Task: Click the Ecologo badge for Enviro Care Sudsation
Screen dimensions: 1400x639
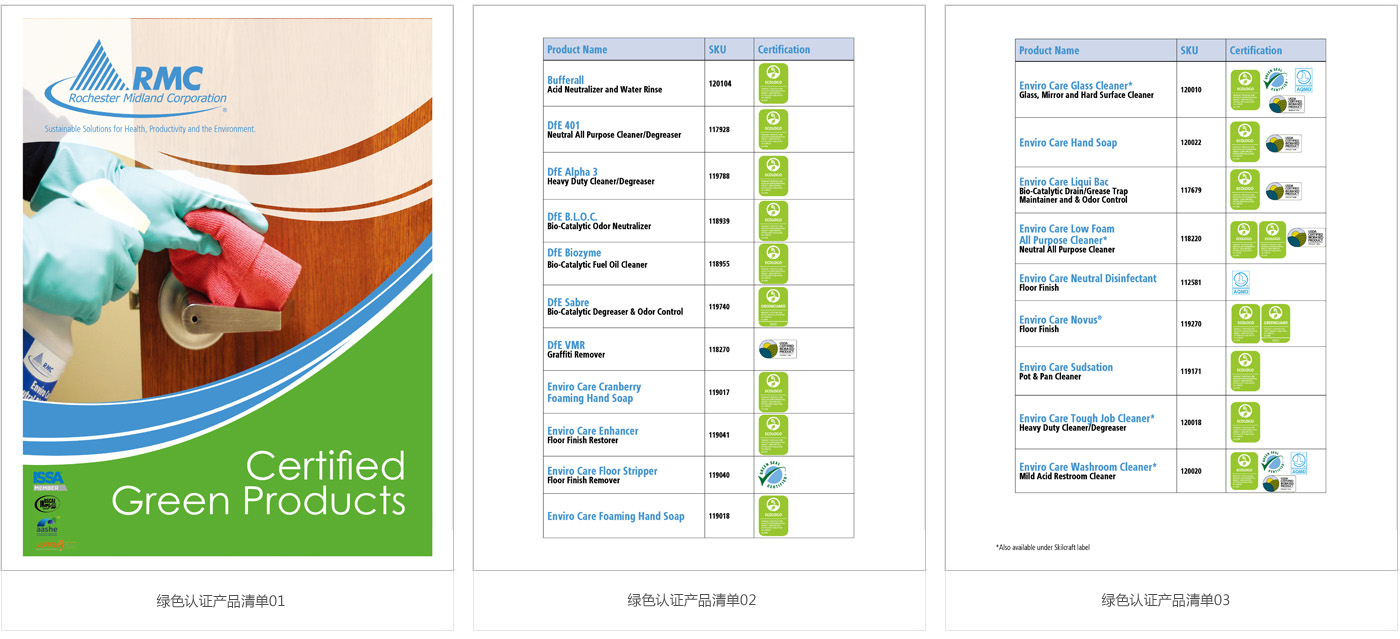Action: (1244, 371)
